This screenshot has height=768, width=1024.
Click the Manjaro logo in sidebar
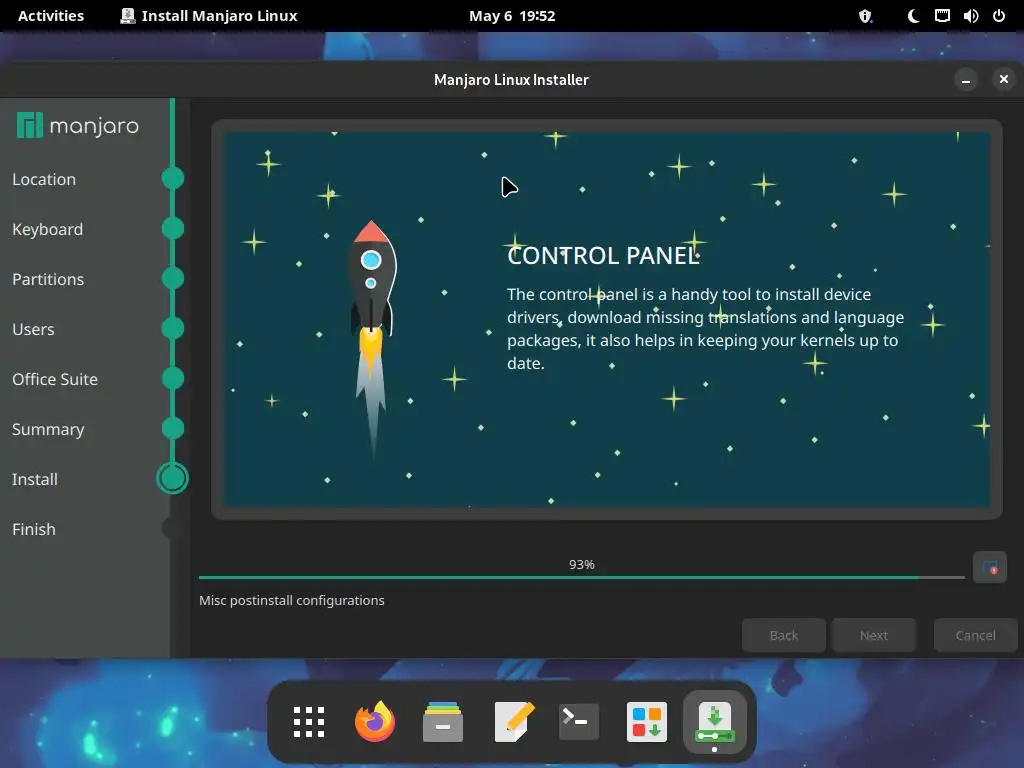coord(78,125)
